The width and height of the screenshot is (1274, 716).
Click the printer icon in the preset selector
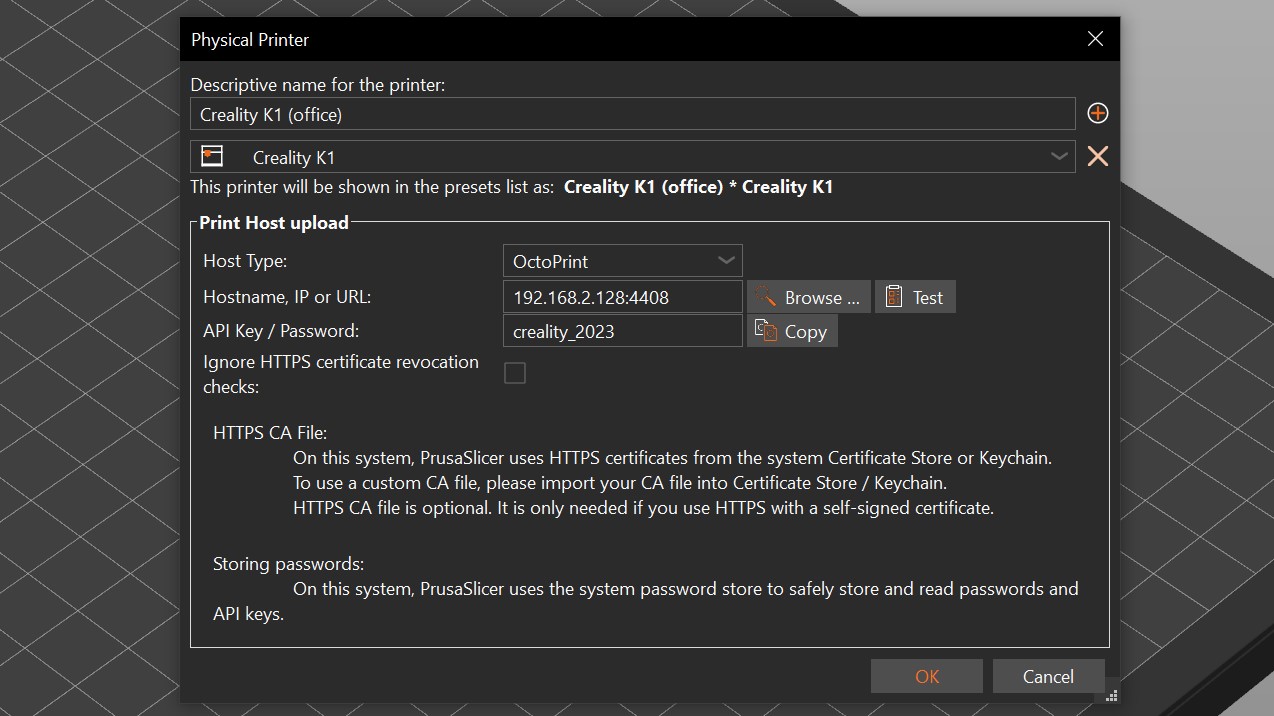pyautogui.click(x=211, y=157)
